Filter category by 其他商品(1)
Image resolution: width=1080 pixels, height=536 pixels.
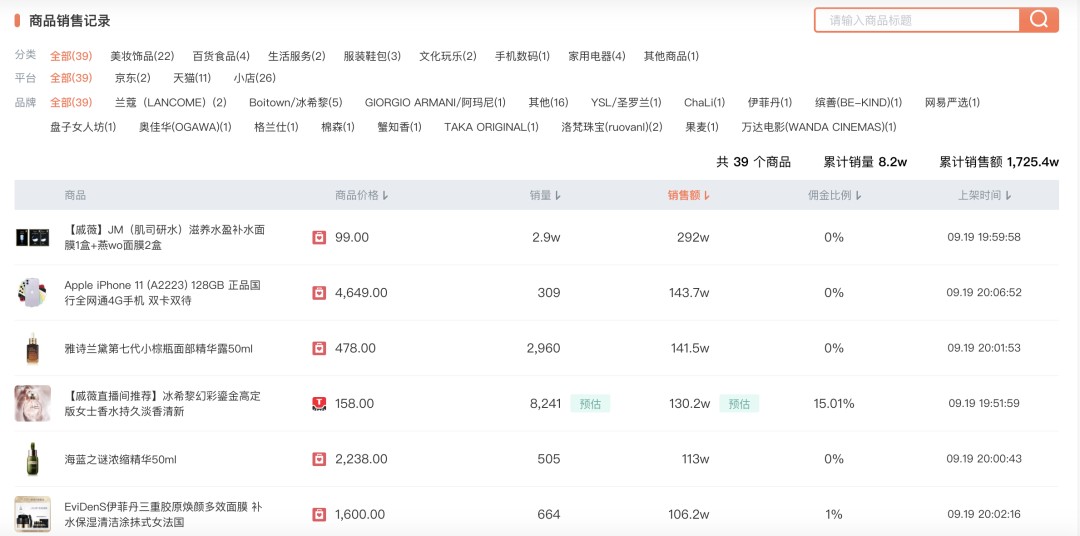(671, 56)
